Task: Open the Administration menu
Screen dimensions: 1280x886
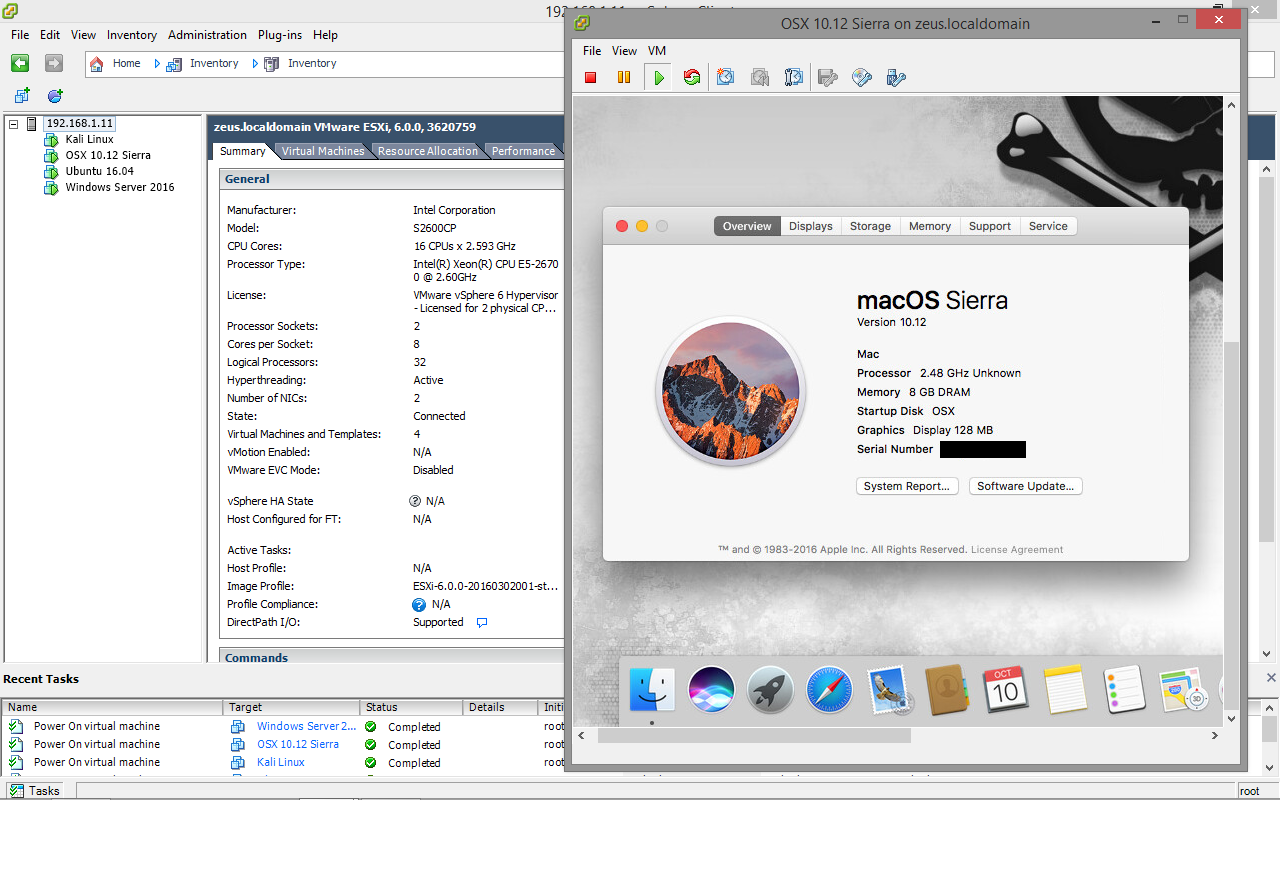Action: tap(207, 35)
